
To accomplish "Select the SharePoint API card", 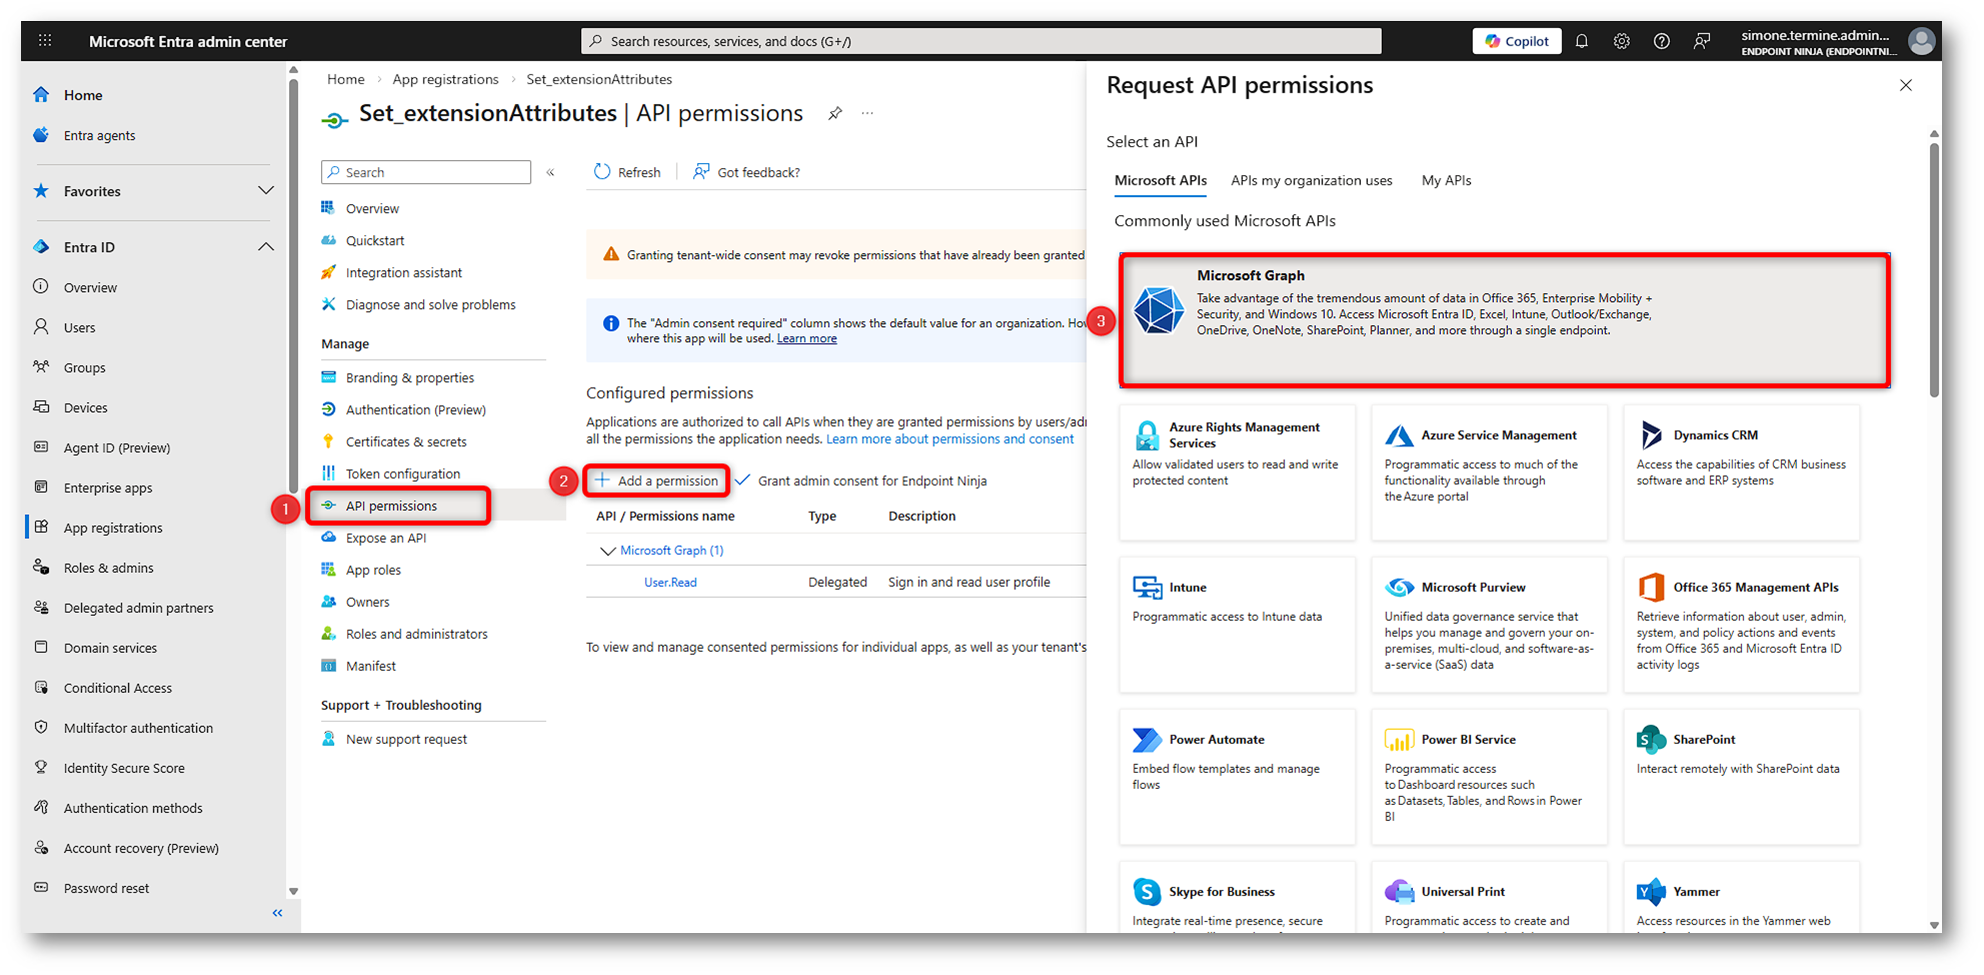I will (x=1742, y=777).
